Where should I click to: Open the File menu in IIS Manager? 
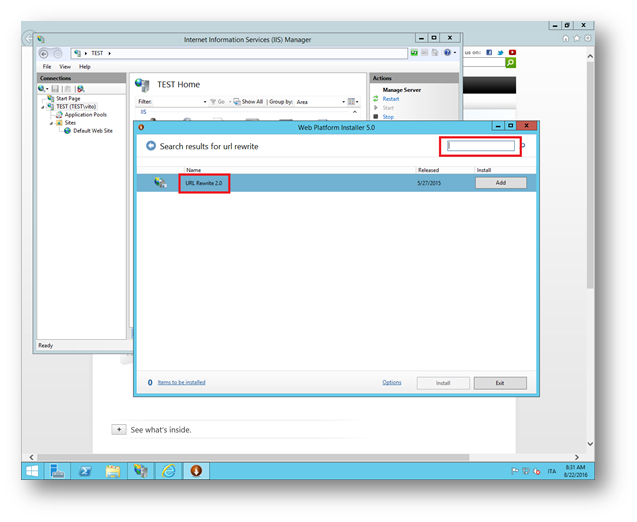coord(47,67)
